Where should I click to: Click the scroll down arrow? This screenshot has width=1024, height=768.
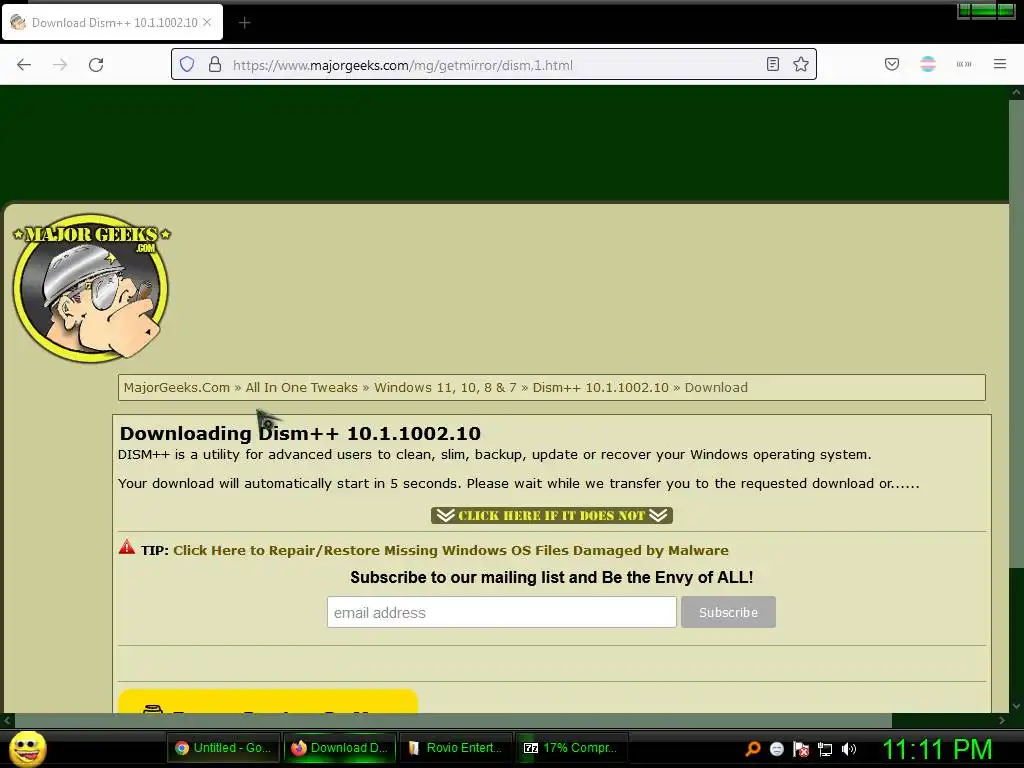(1016, 706)
